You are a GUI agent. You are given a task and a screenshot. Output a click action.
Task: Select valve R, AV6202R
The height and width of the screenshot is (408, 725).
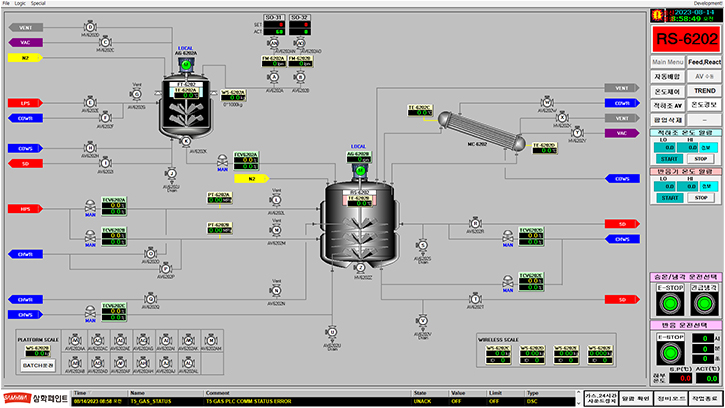(475, 223)
